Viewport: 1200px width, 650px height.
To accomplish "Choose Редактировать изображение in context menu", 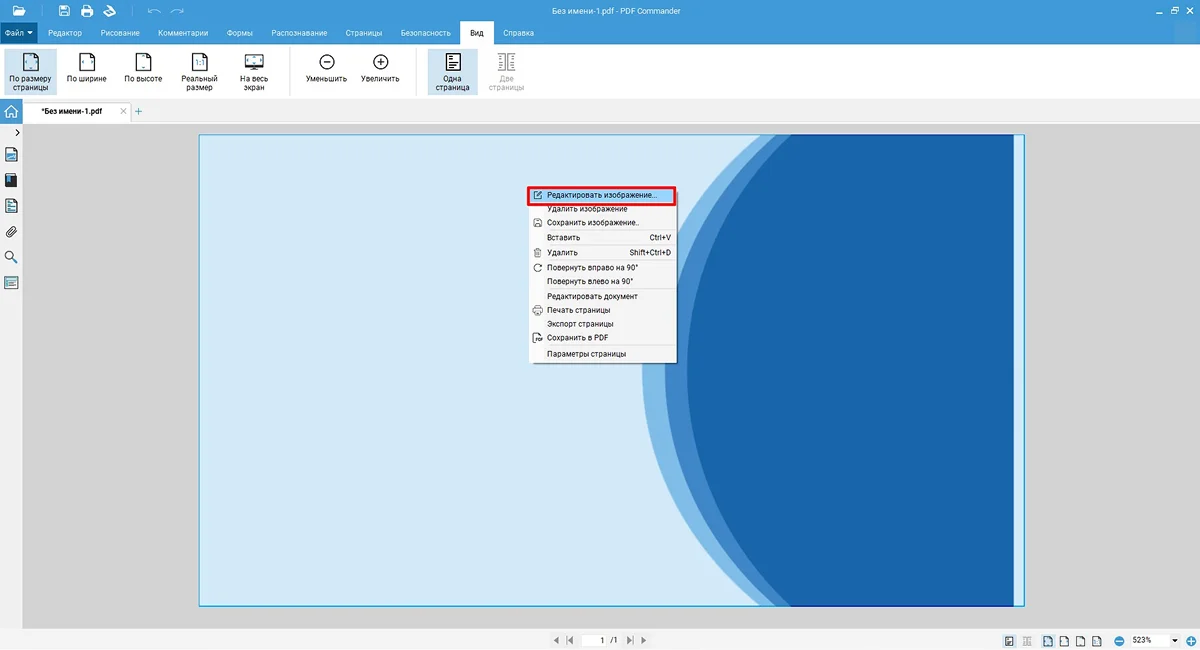I will (601, 195).
